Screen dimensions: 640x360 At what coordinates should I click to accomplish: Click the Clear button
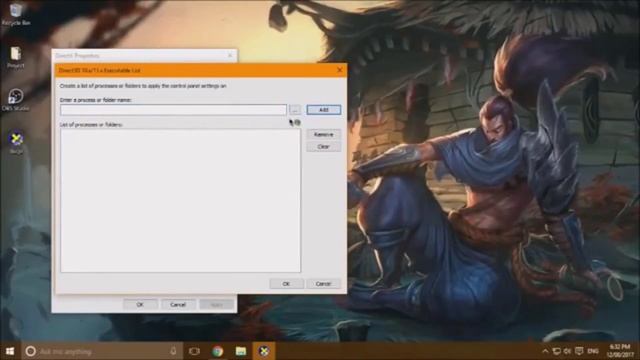pos(324,147)
